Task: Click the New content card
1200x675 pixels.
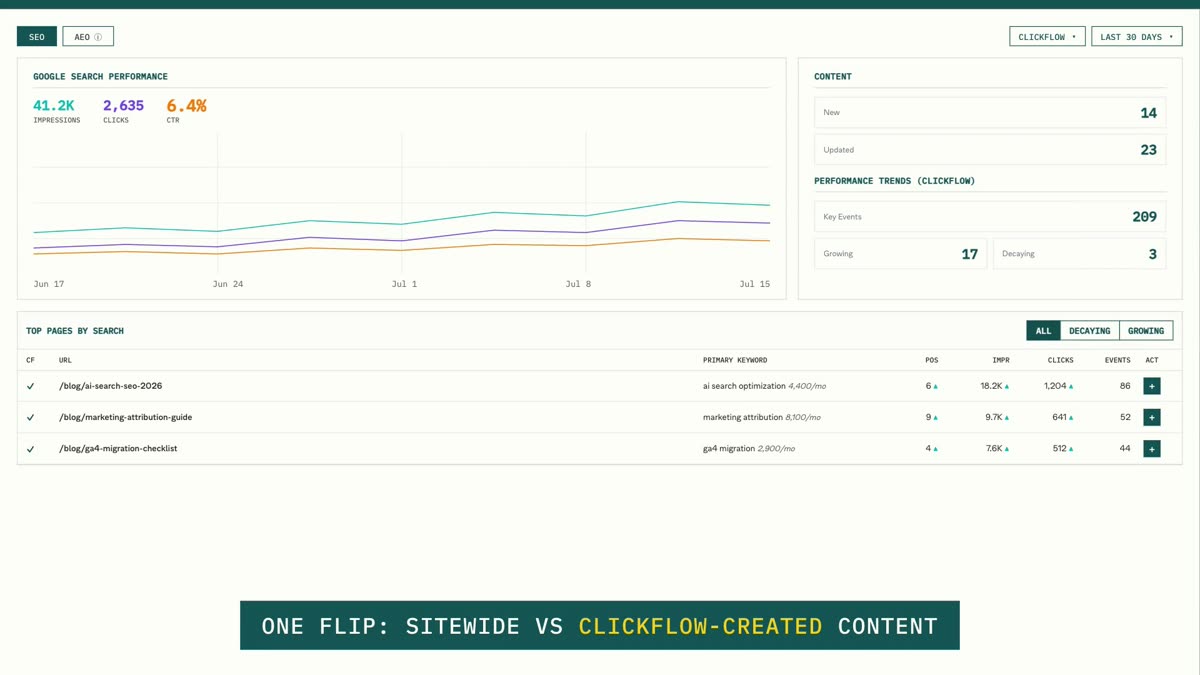Action: [990, 113]
